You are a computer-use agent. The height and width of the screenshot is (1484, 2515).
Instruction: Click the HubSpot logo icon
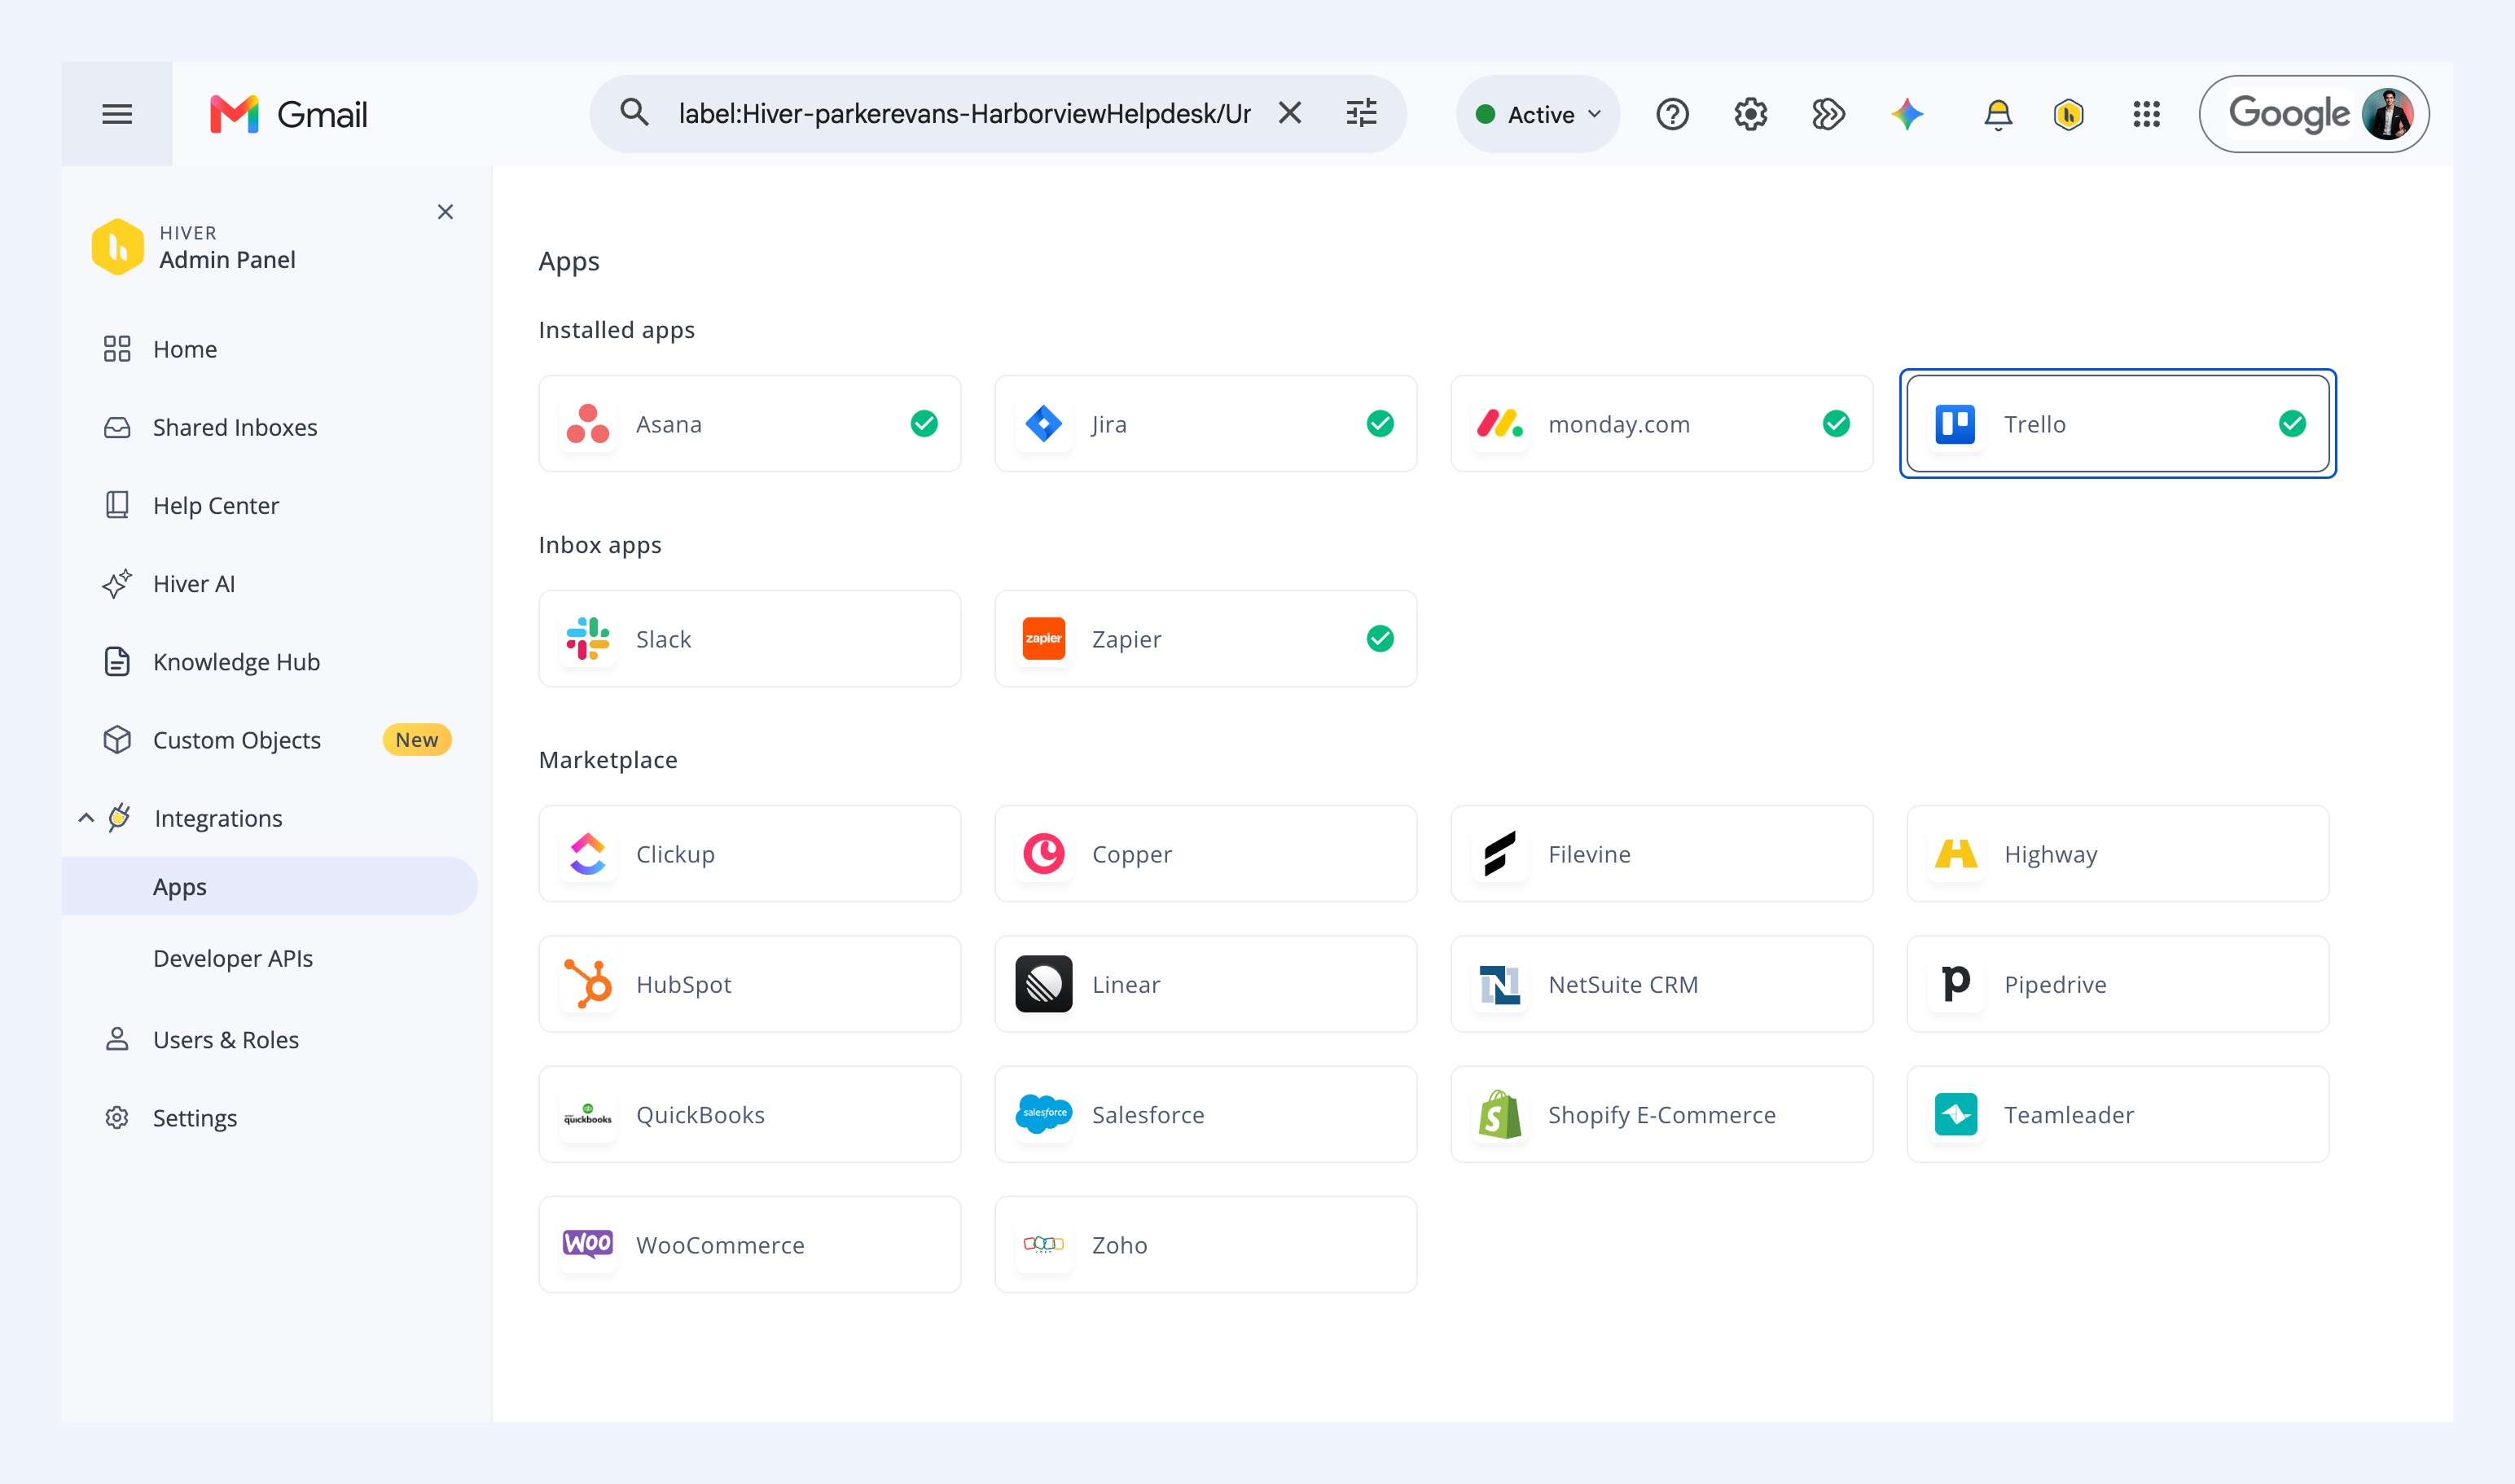coord(588,984)
